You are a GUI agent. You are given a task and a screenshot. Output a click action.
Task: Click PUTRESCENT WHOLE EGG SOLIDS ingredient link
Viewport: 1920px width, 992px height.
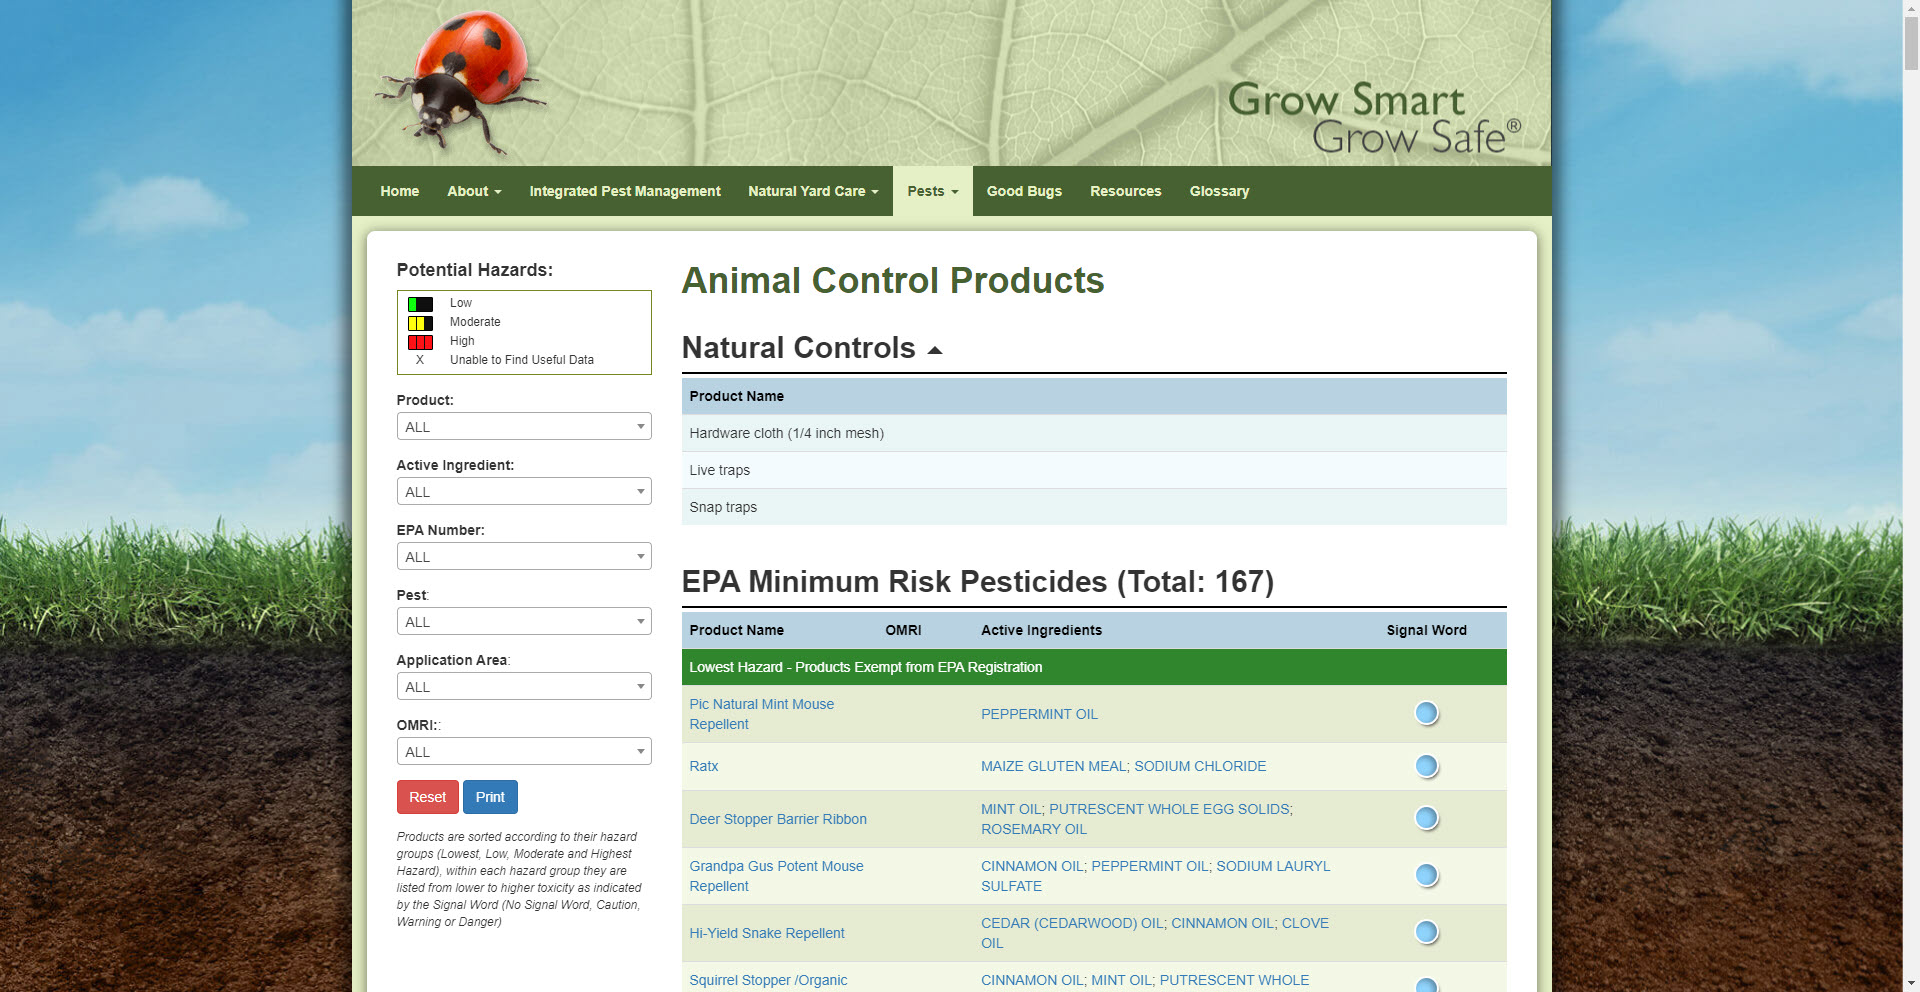(x=1169, y=809)
